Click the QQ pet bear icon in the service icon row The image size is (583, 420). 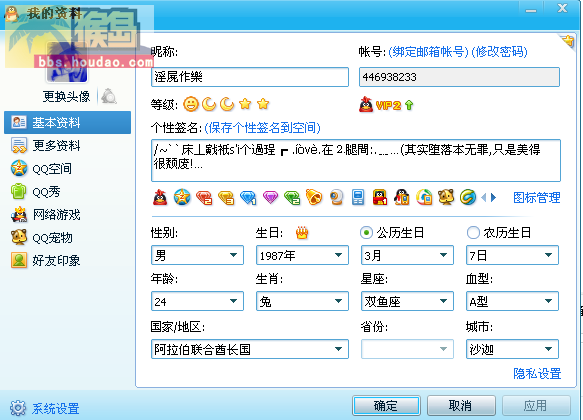(446, 197)
